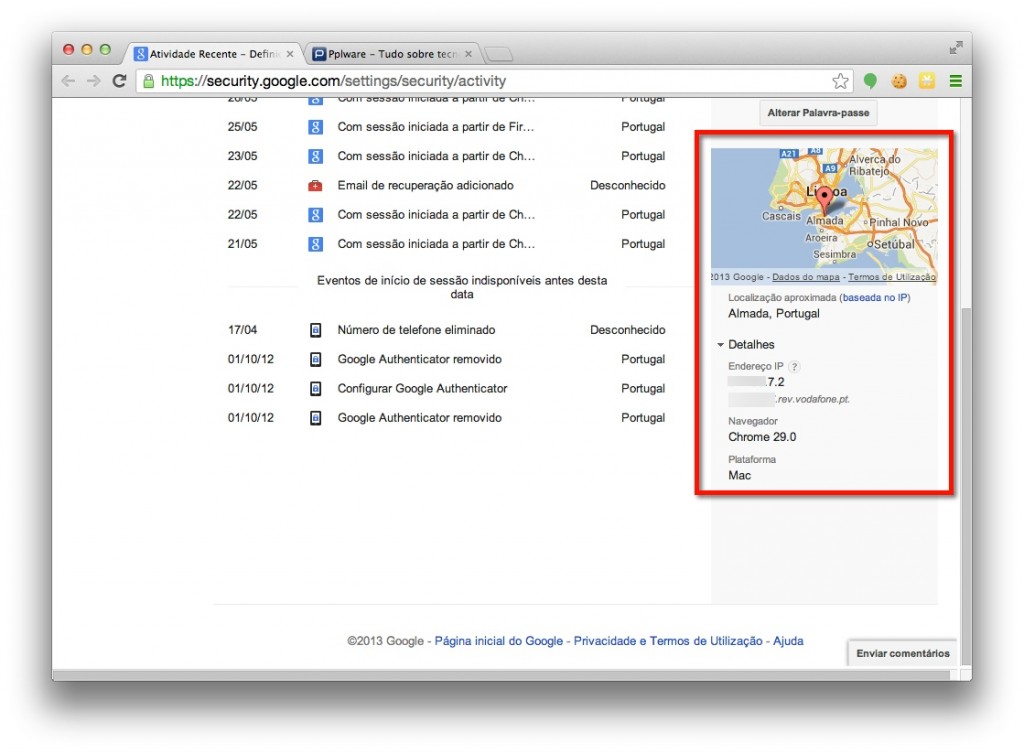The height and width of the screenshot is (753, 1024).
Task: Select the 23/05 session started entry
Action: click(x=446, y=156)
